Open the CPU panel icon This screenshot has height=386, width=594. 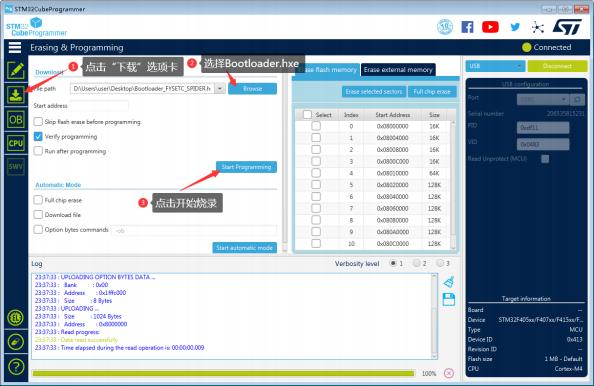pyautogui.click(x=16, y=143)
